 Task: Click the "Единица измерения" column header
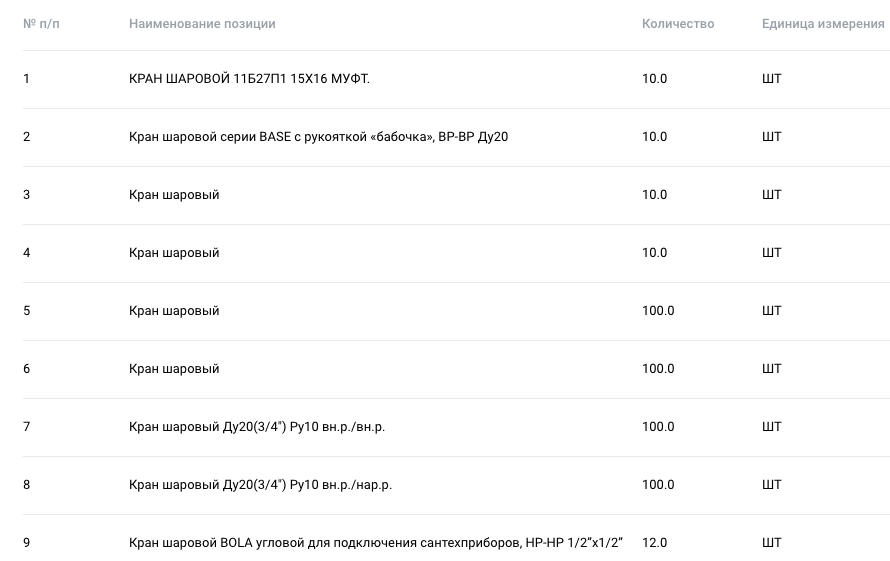(823, 24)
